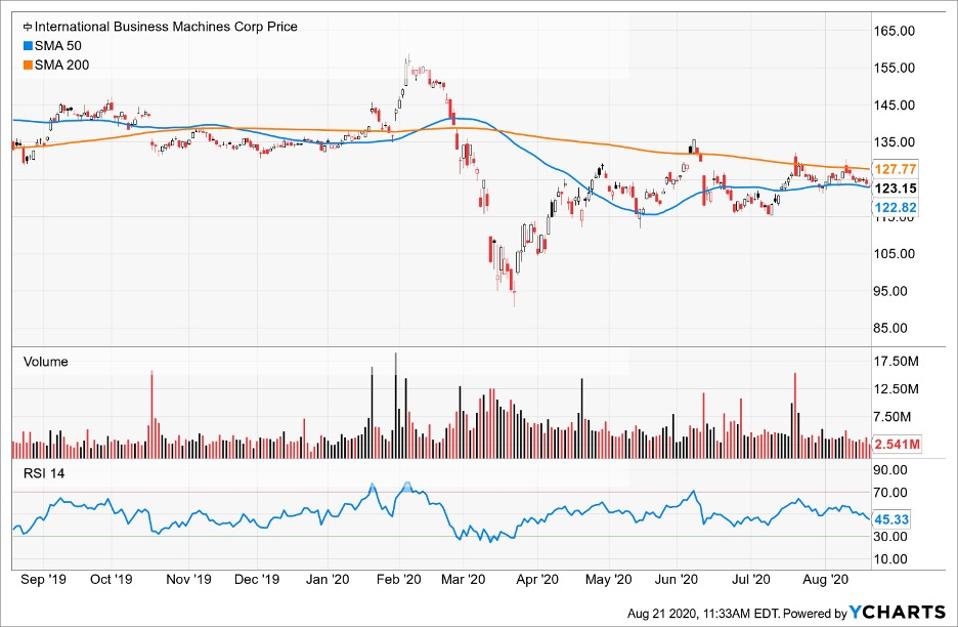
Task: Click the tall red volume bar in late July
Action: tap(795, 416)
